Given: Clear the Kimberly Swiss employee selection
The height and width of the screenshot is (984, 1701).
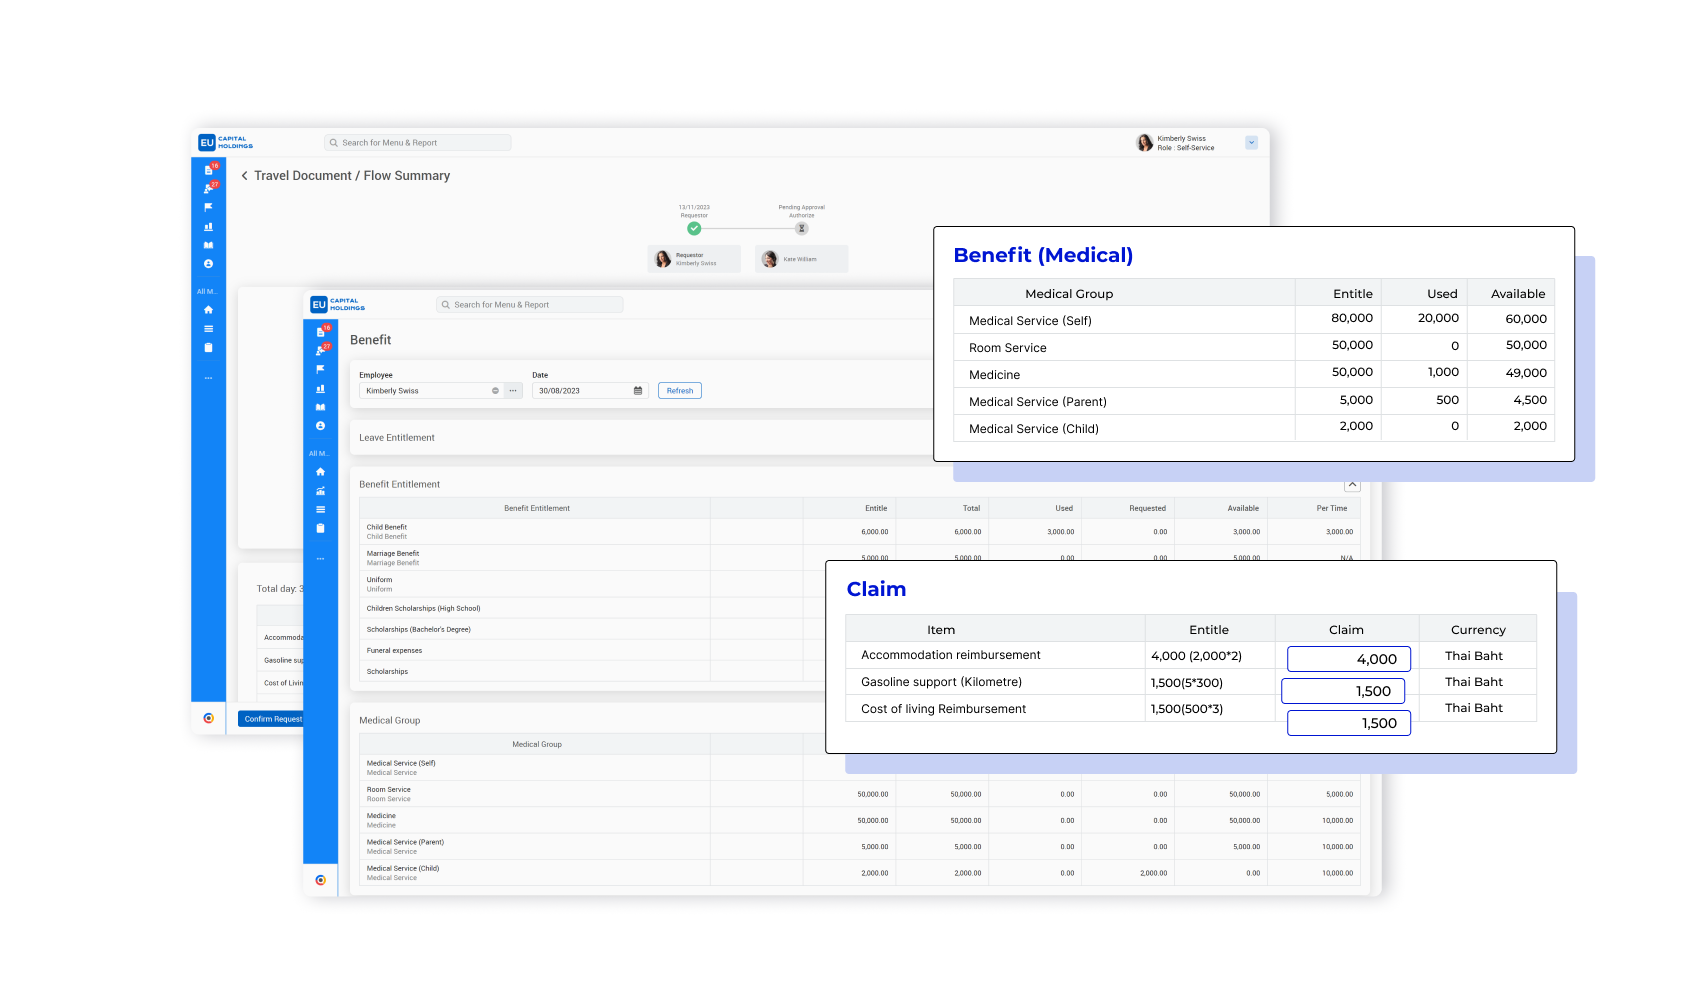Looking at the screenshot, I should point(495,391).
